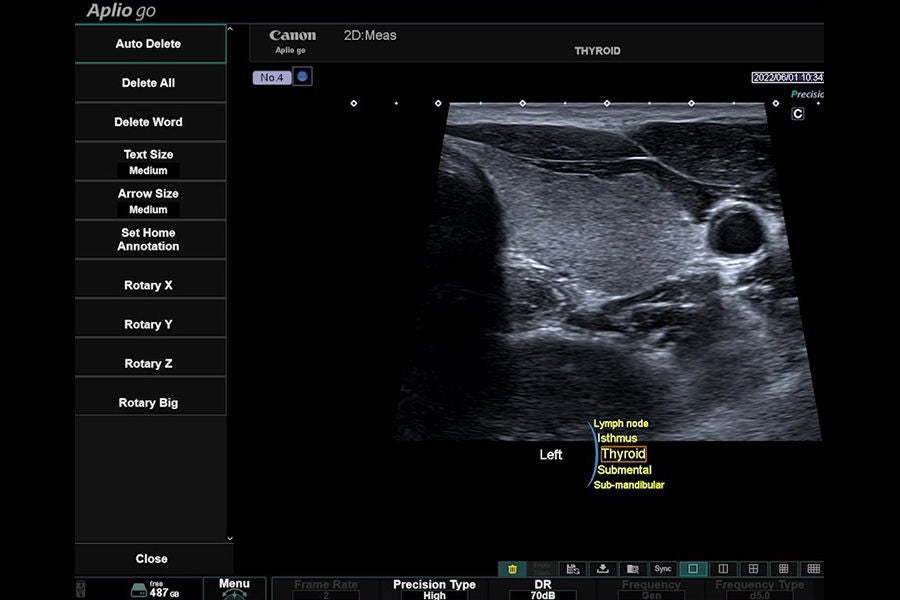Click the 2022/06/01 timestamp box
Viewport: 900px width, 600px height.
pos(788,77)
